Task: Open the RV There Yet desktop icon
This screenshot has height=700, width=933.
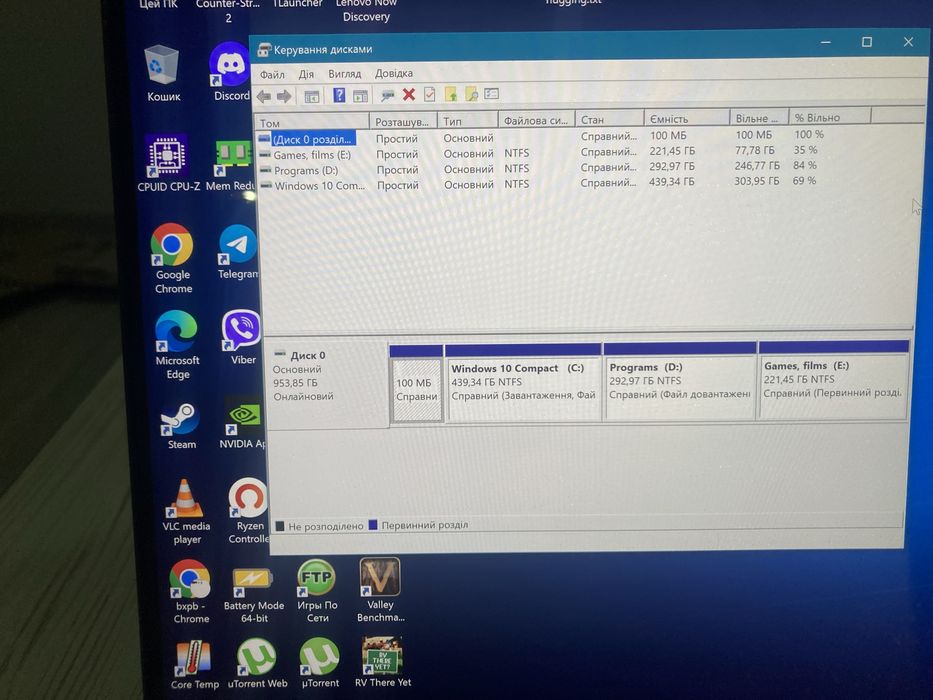Action: [x=383, y=662]
